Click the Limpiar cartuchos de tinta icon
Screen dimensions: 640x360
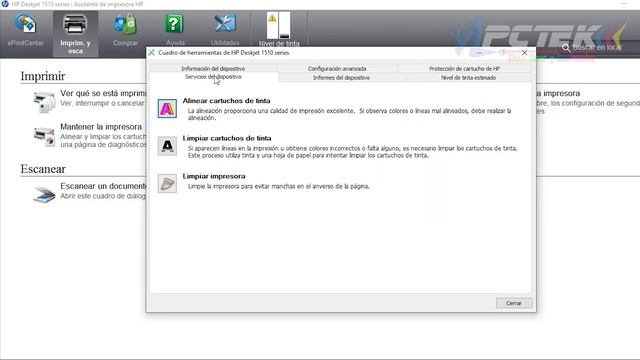click(x=167, y=146)
